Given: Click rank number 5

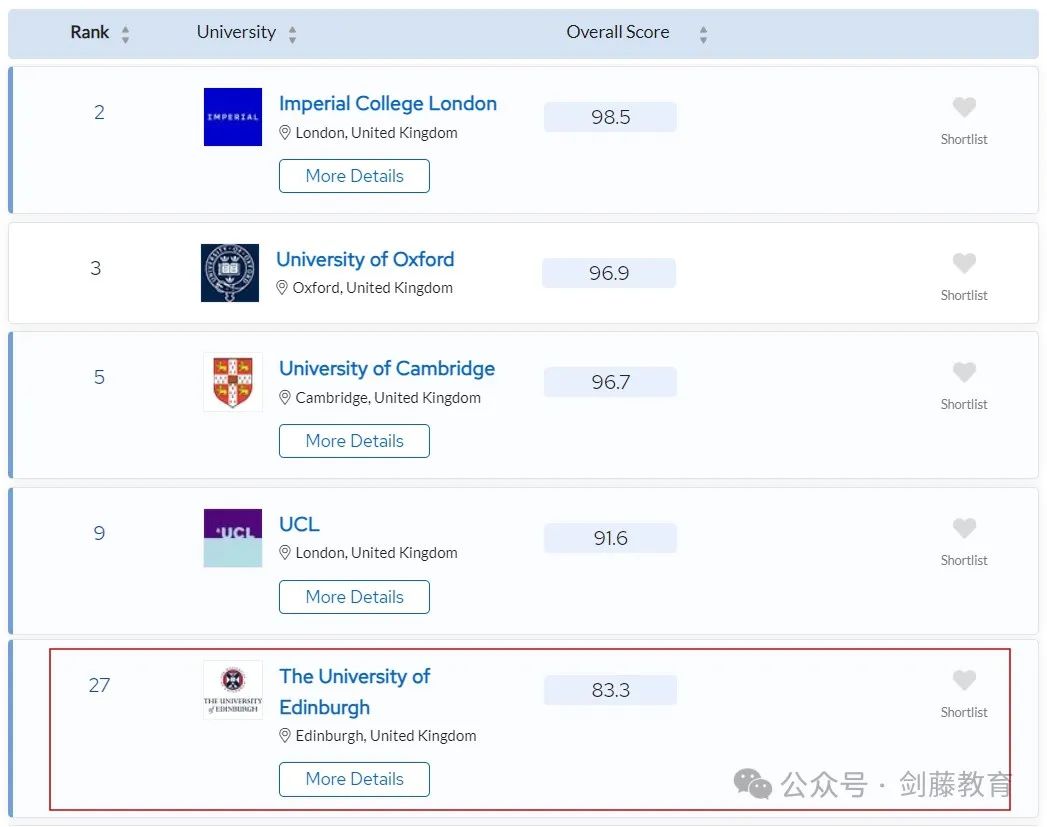Looking at the screenshot, I should (99, 377).
